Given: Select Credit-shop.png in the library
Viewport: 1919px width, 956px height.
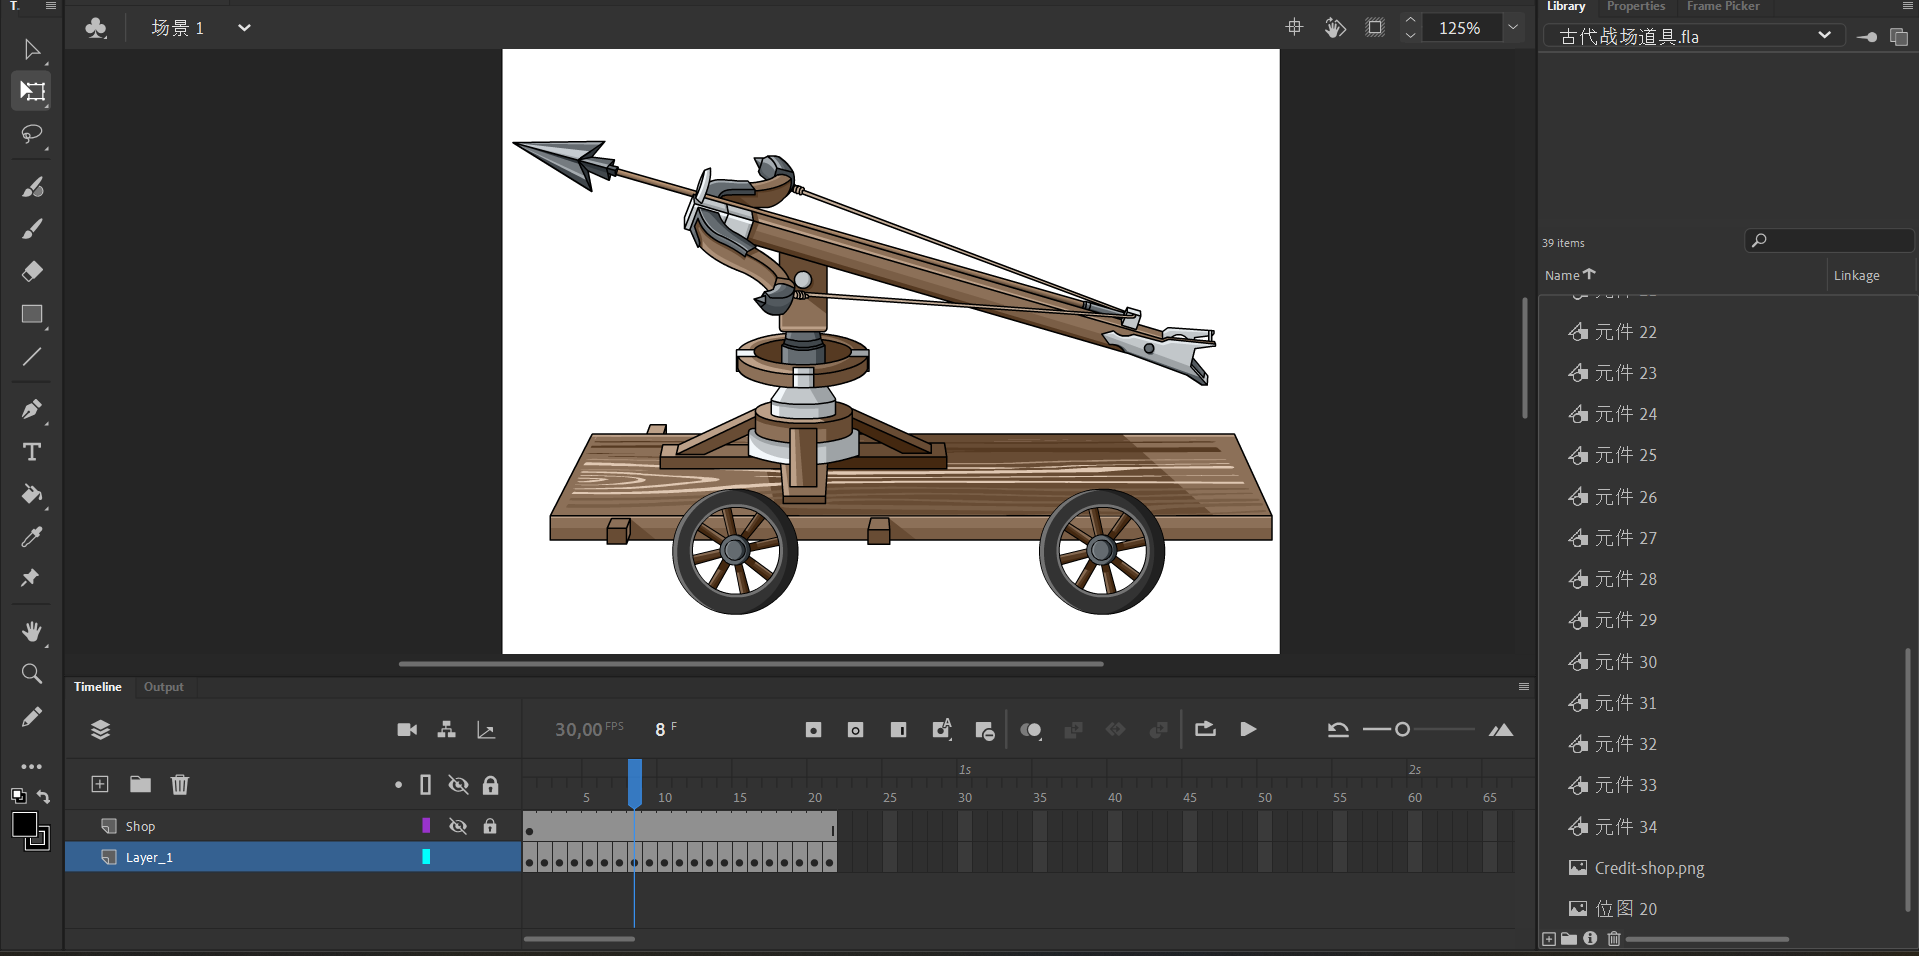Looking at the screenshot, I should coord(1648,868).
